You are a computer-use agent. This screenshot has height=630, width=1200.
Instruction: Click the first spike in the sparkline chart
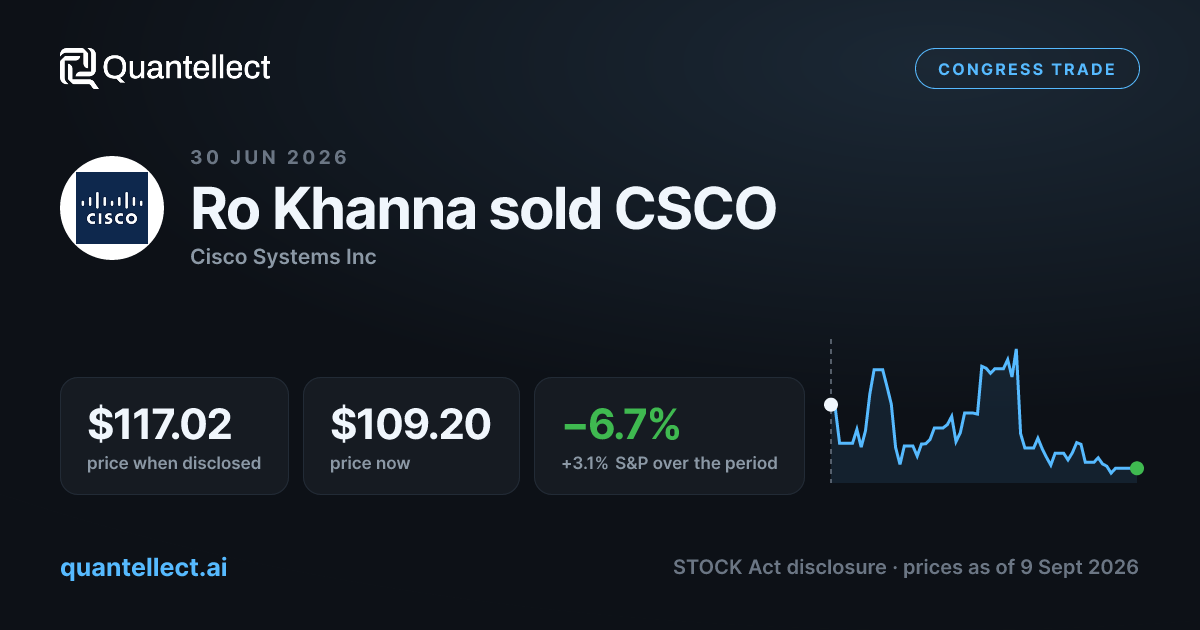click(879, 371)
